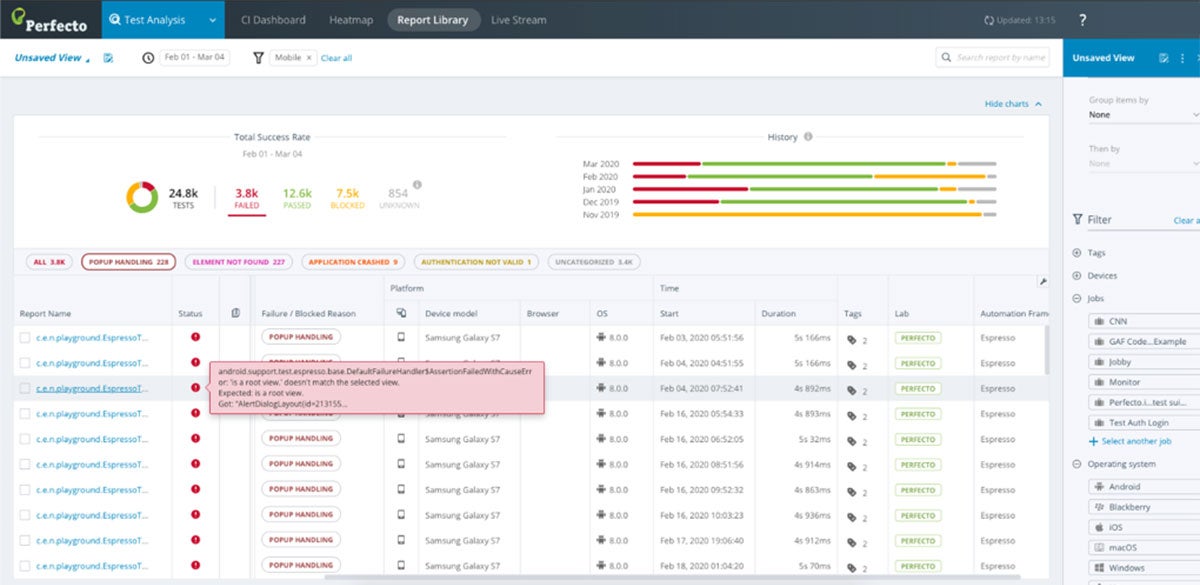Click the Clear all filters link
Screen dimensions: 1200x585
(x=336, y=58)
